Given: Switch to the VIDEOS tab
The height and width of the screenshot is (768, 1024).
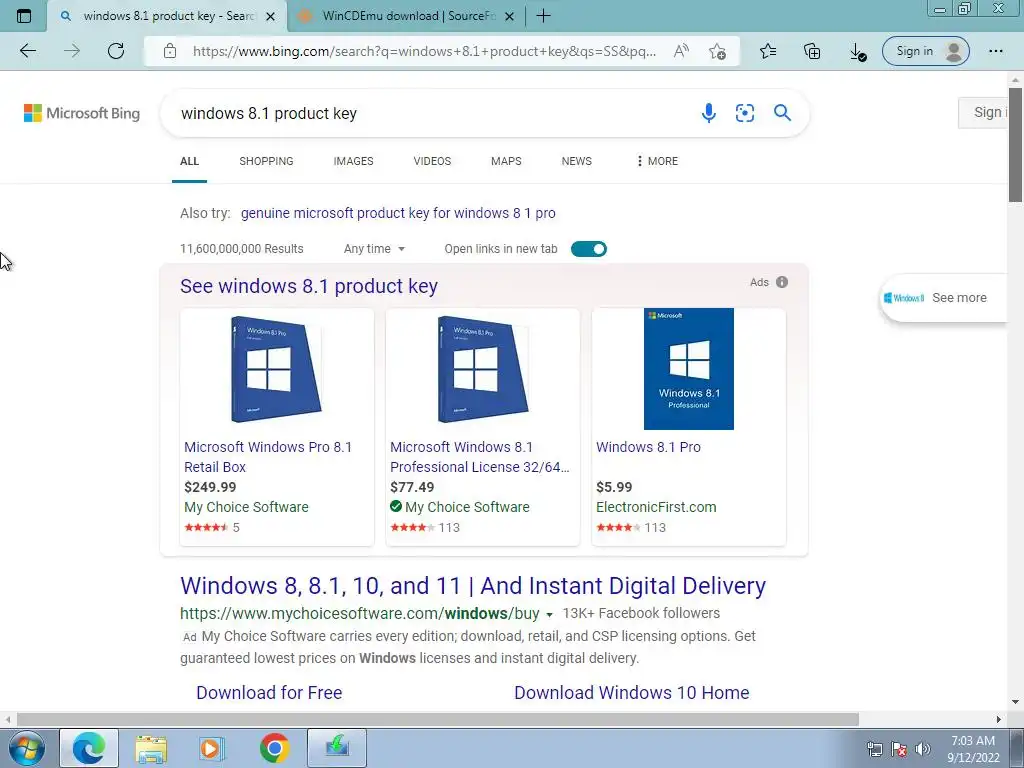Looking at the screenshot, I should point(432,161).
